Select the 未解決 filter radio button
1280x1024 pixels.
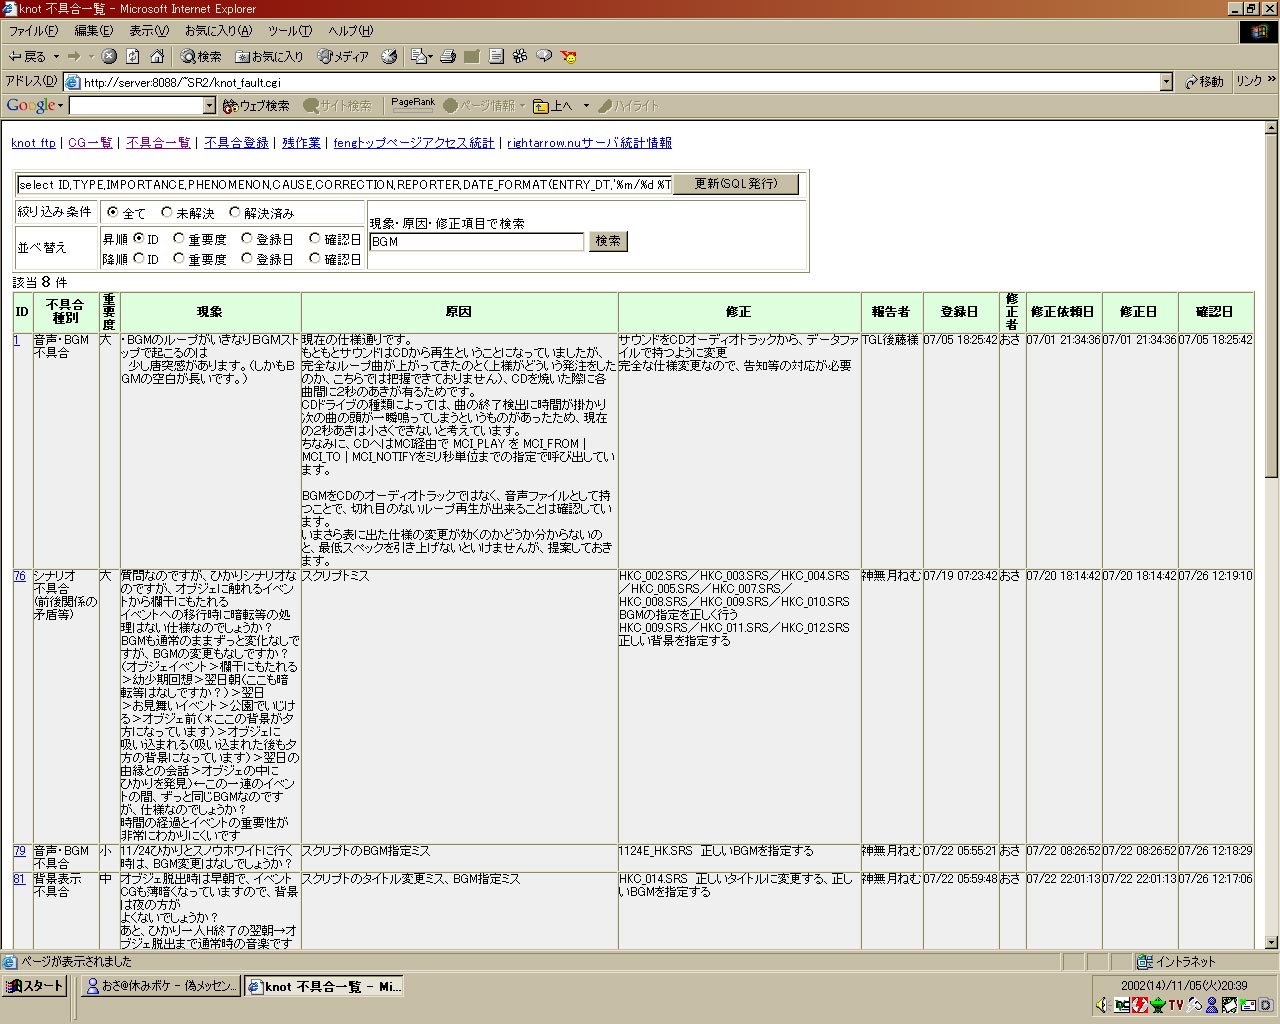(x=167, y=212)
